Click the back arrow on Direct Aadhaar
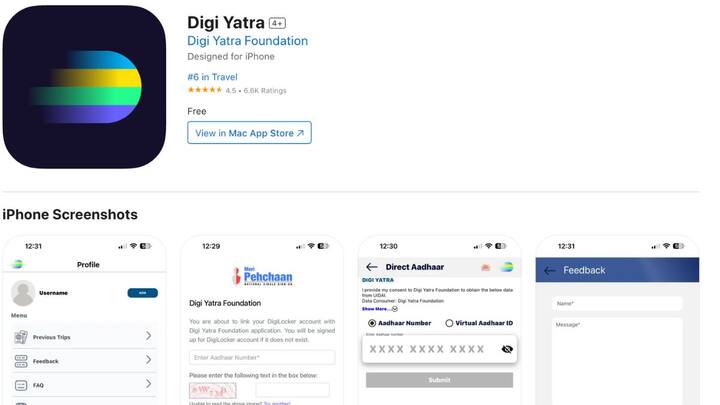The width and height of the screenshot is (720, 405). click(372, 267)
